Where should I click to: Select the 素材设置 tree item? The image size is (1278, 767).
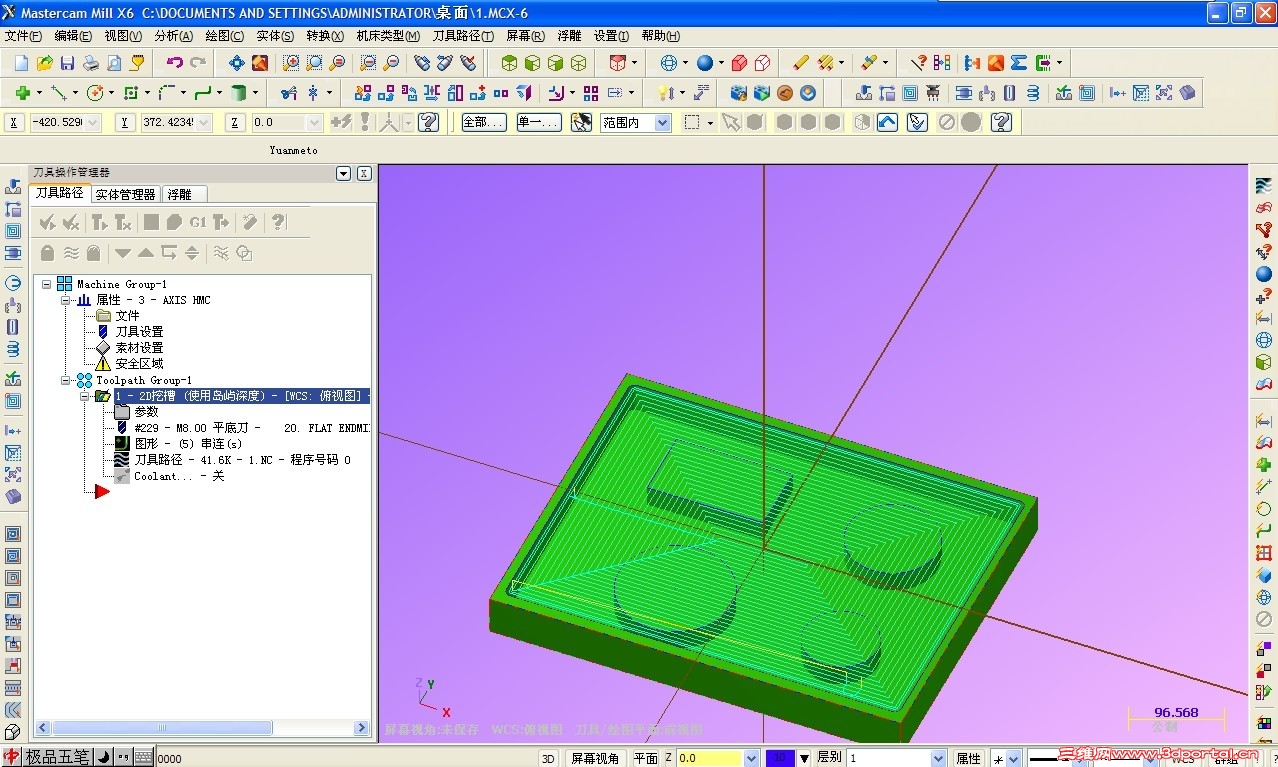(139, 348)
